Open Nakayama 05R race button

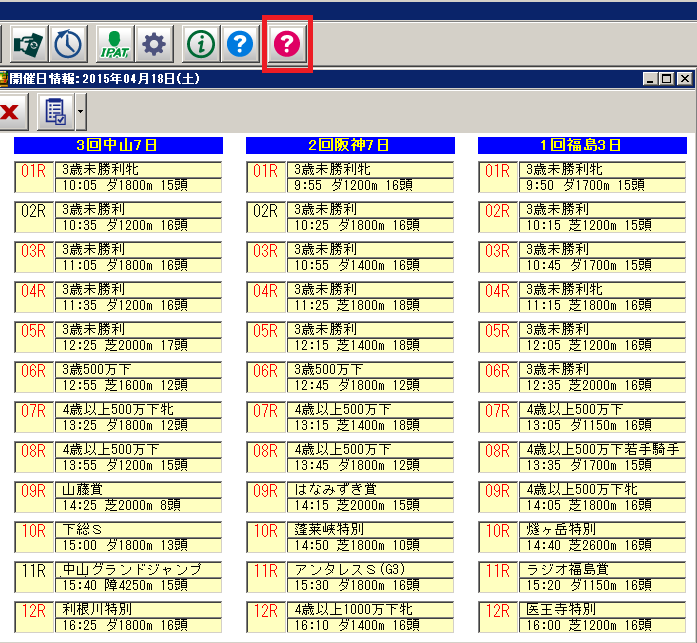pyautogui.click(x=34, y=337)
